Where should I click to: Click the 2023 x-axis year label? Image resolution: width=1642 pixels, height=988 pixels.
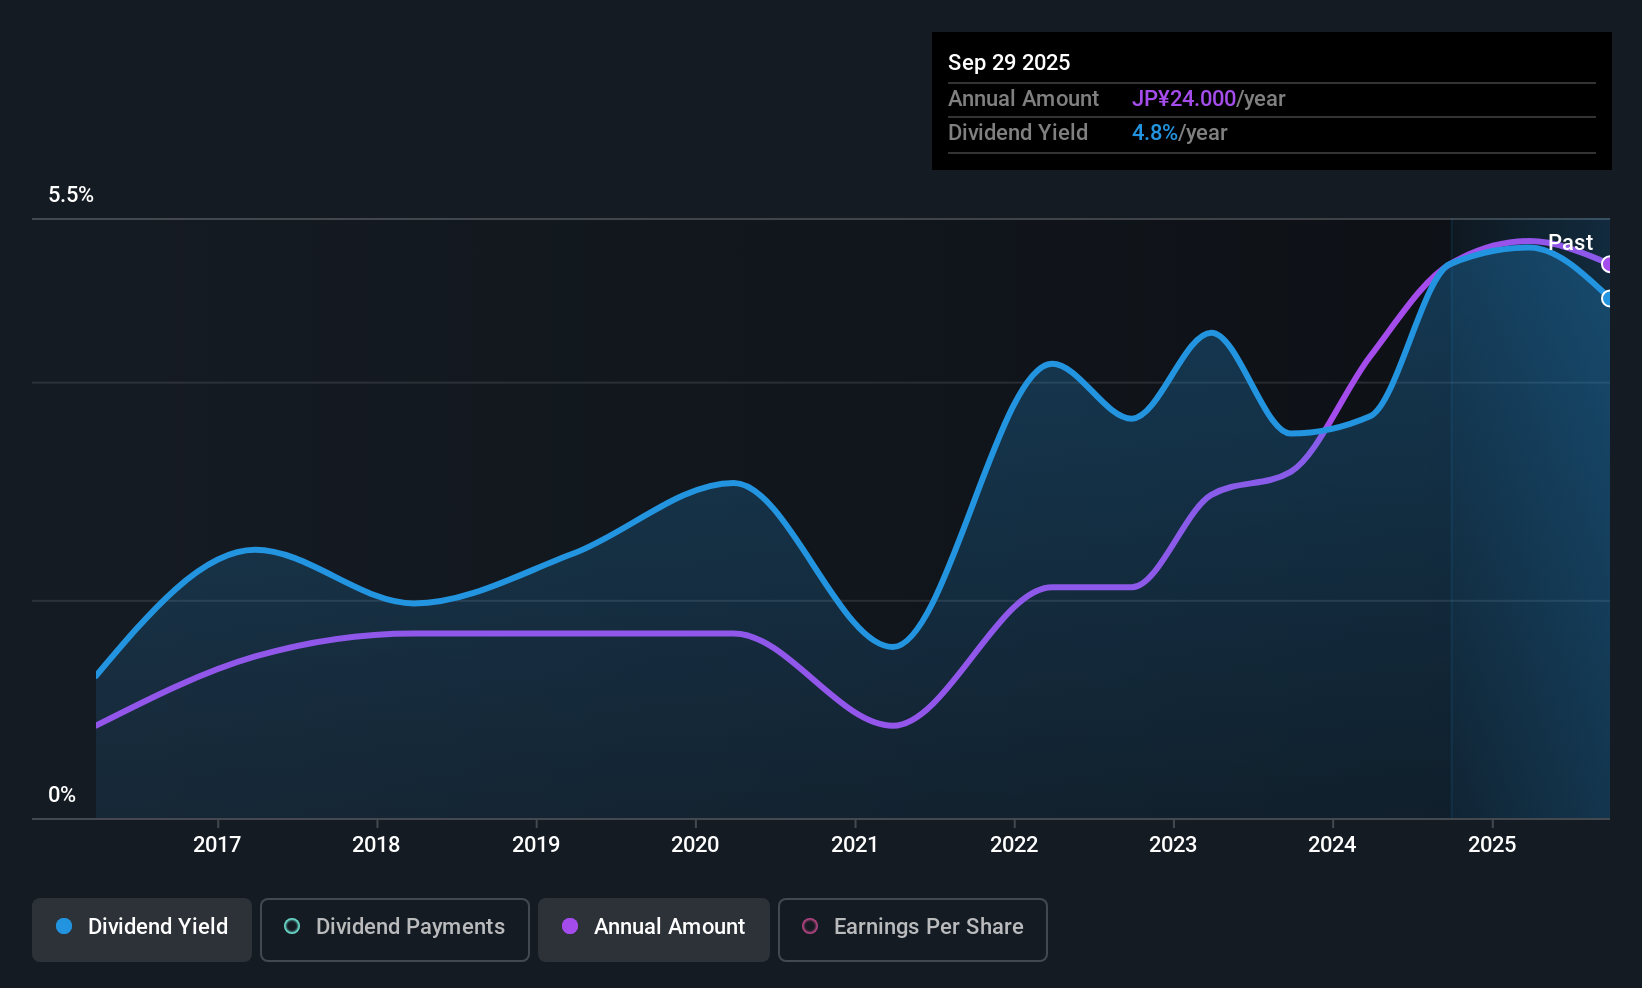[1173, 844]
